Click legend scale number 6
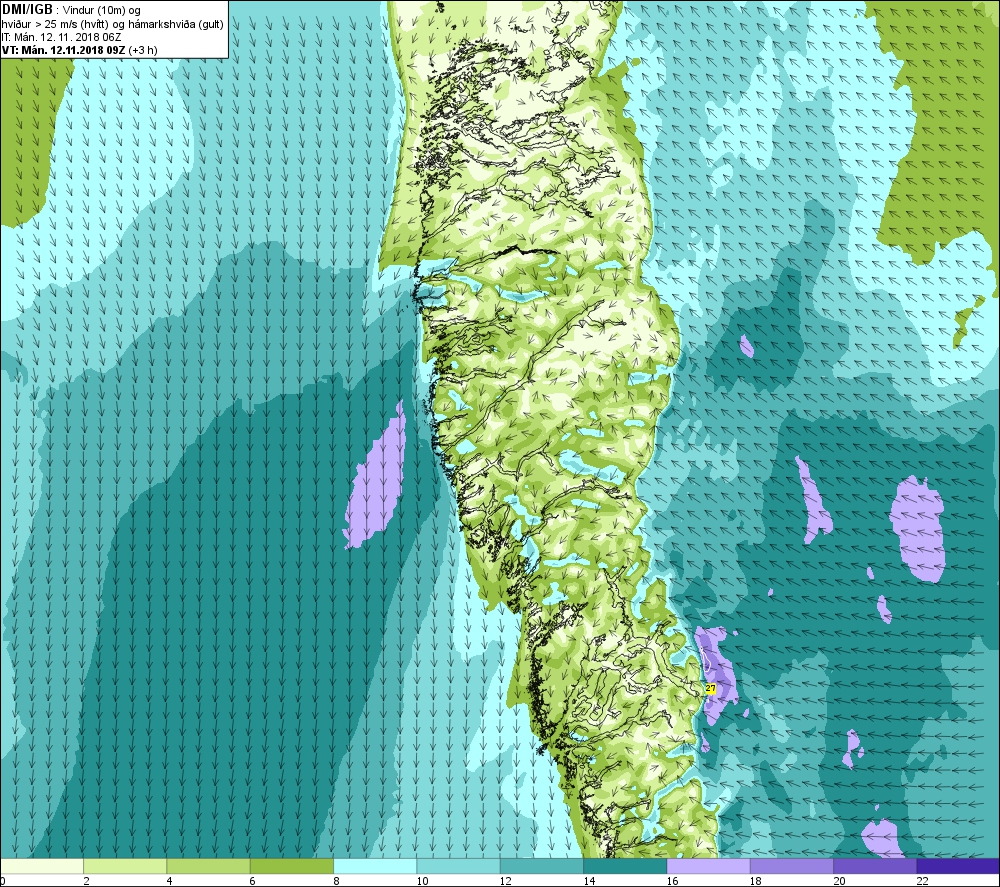This screenshot has width=1000, height=887. [x=253, y=881]
